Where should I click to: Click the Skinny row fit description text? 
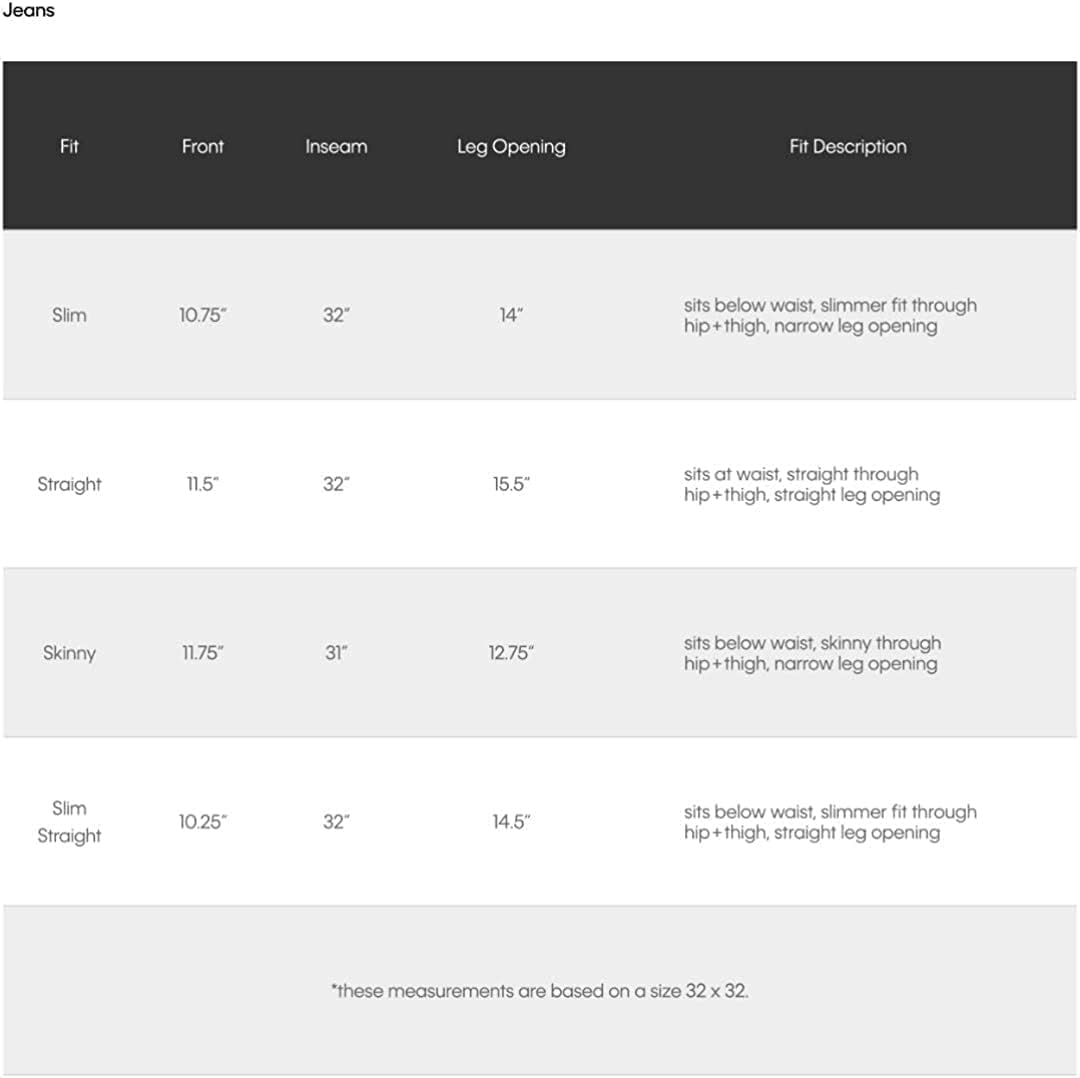(812, 653)
